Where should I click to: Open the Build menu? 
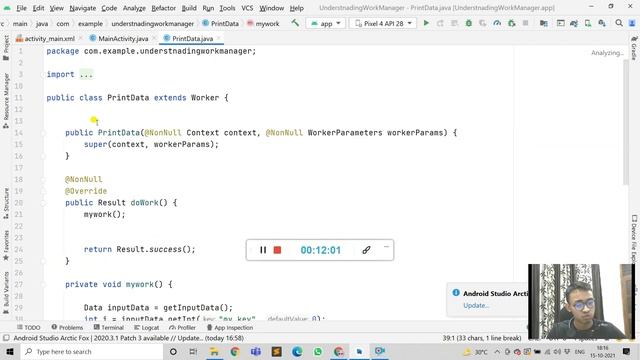[x=189, y=8]
